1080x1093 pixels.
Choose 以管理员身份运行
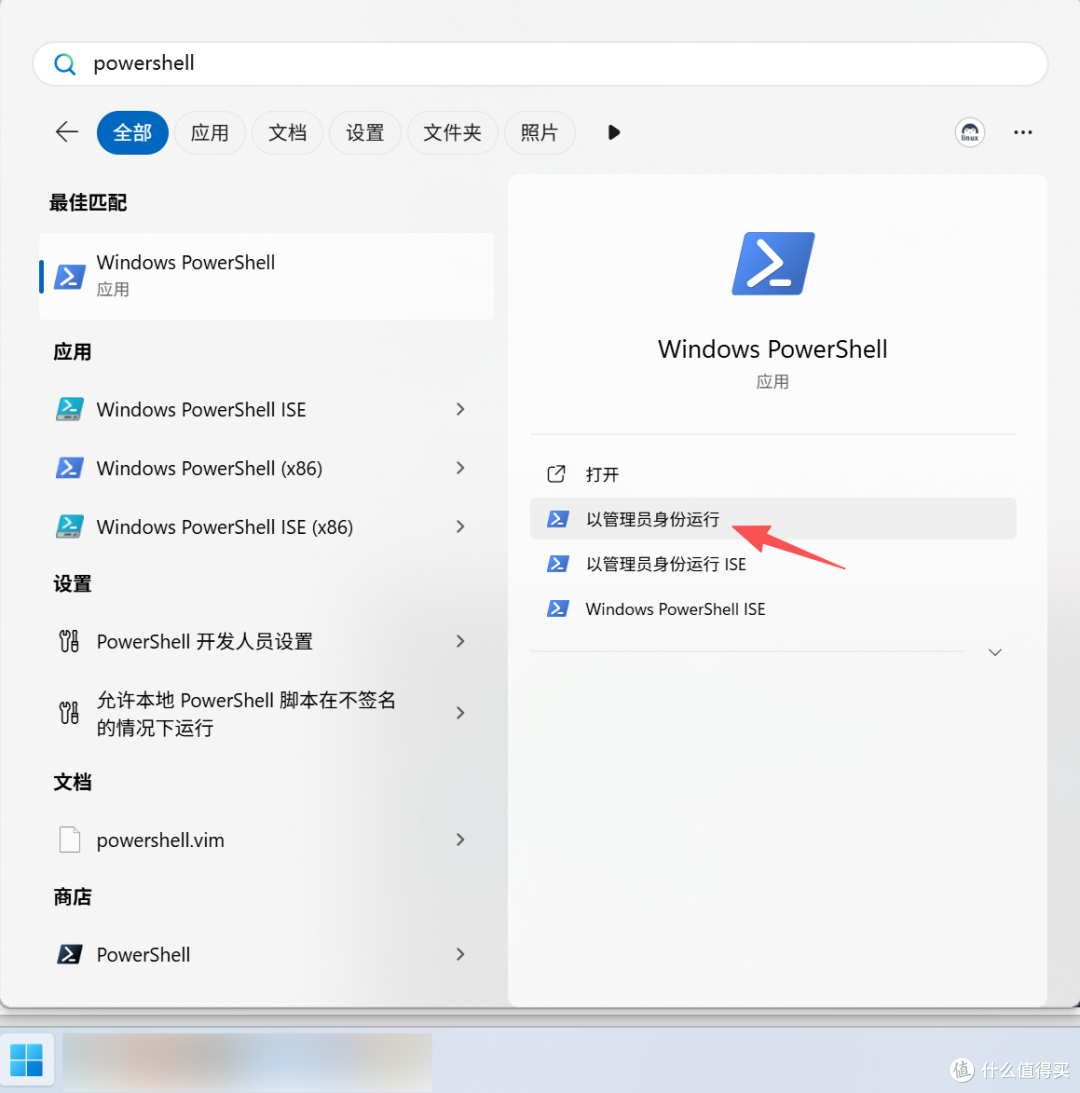(x=773, y=519)
